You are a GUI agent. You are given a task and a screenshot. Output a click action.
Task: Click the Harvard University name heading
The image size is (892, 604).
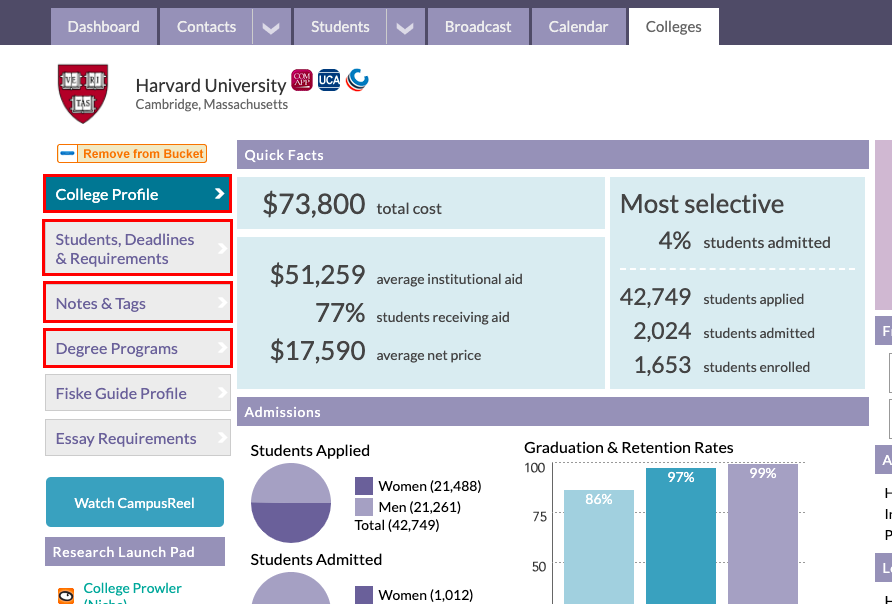coord(210,85)
